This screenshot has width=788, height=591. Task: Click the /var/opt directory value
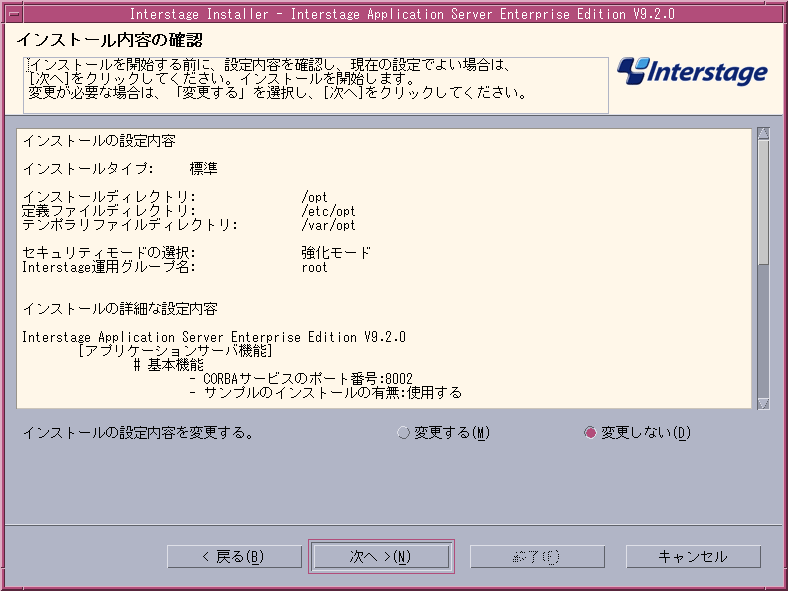[x=328, y=225]
